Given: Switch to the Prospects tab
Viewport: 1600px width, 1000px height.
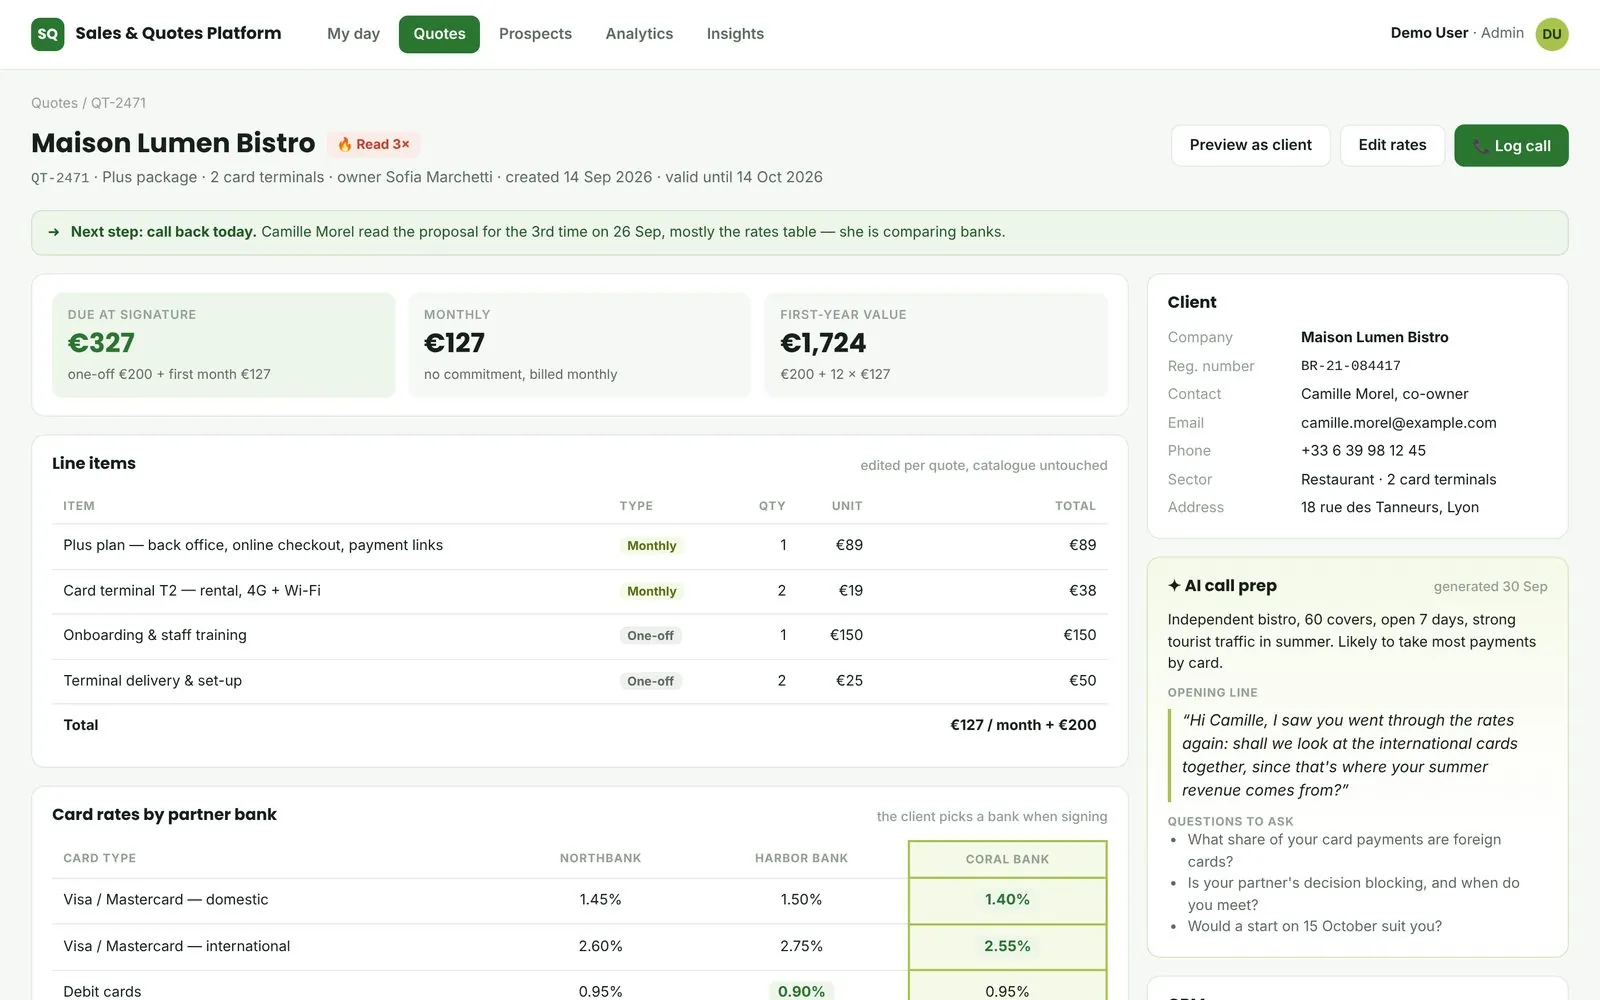Looking at the screenshot, I should click(535, 34).
